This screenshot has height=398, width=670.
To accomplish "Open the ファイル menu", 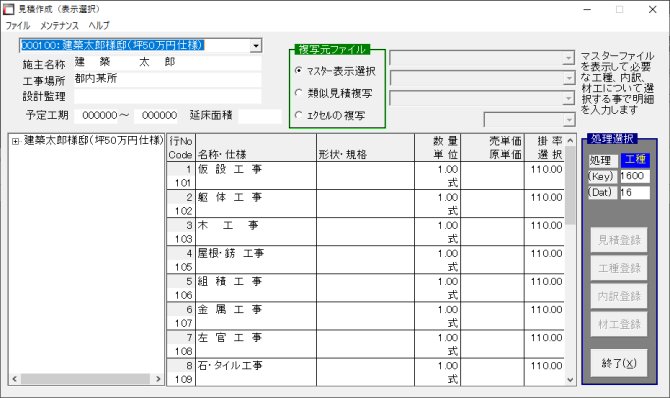I will tap(18, 25).
